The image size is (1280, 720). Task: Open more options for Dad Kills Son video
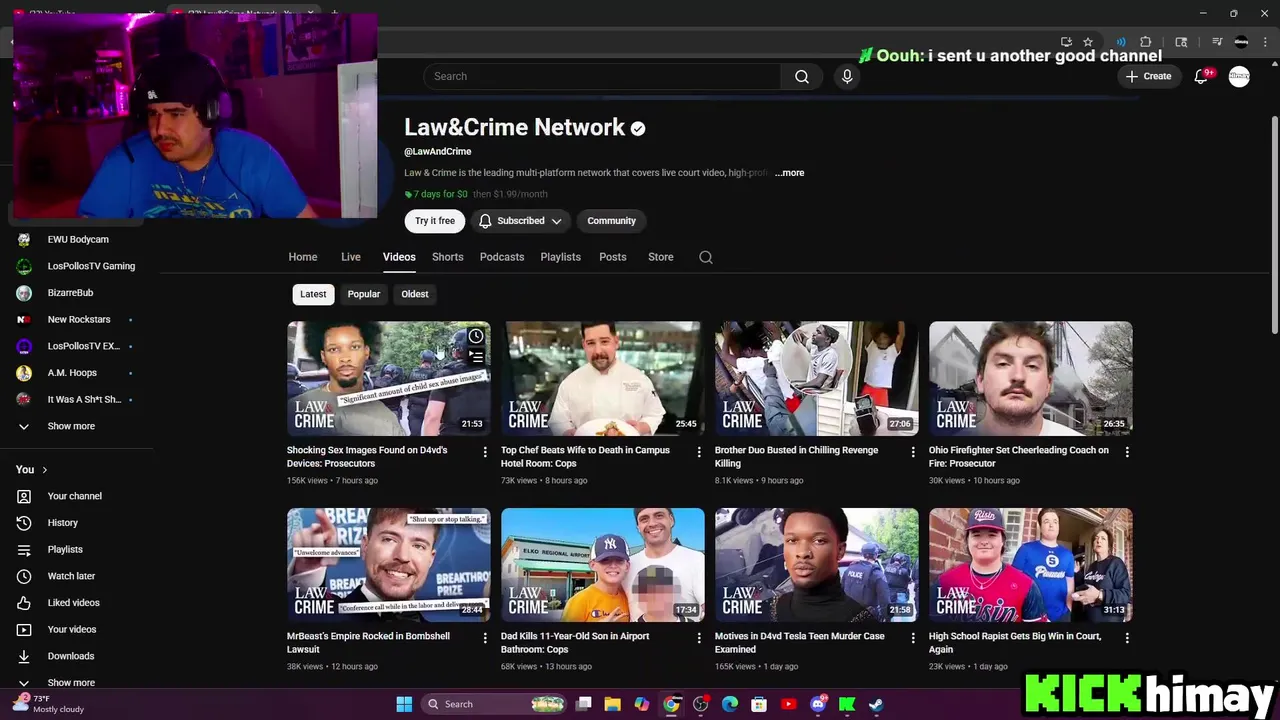[x=699, y=638]
